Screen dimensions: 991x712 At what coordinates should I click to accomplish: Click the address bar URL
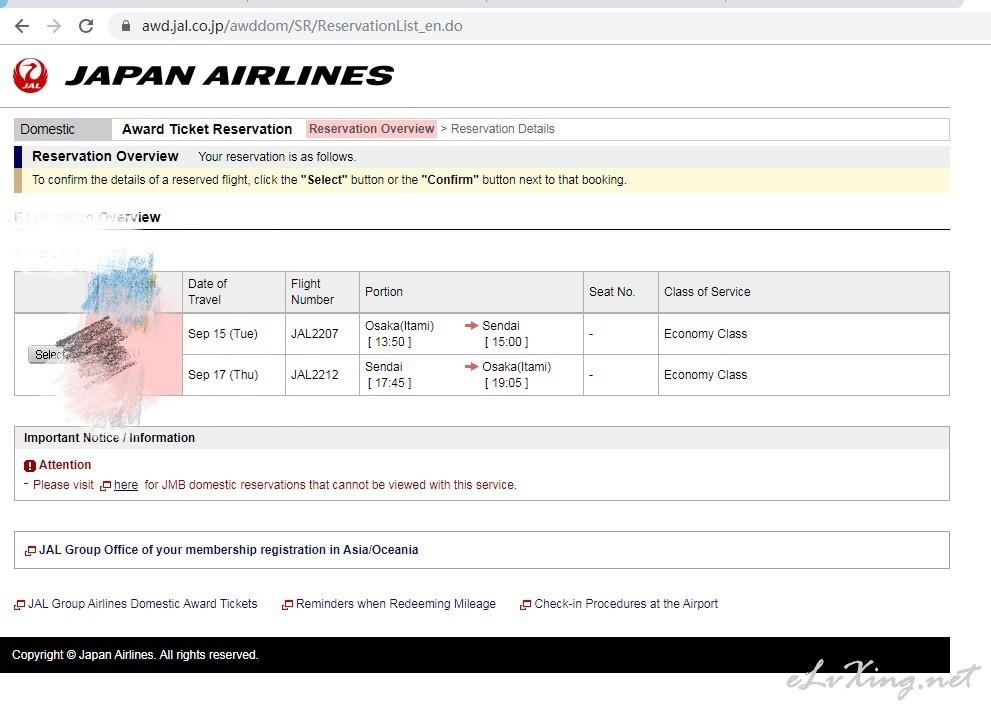[x=302, y=26]
